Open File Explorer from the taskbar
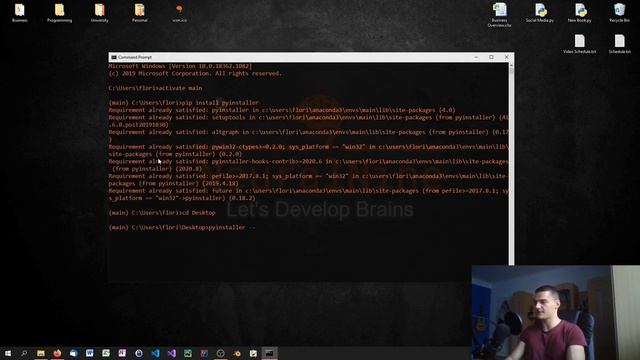Viewport: 640px width, 360px height. pos(41,353)
